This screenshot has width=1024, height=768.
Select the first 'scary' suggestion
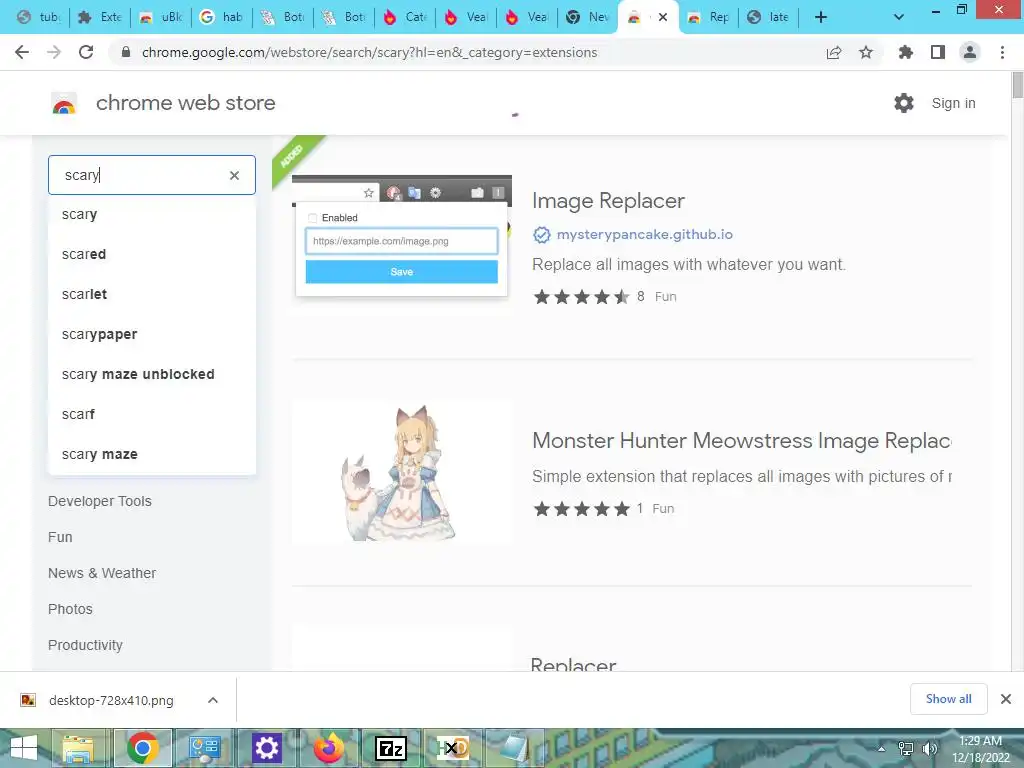pyautogui.click(x=152, y=214)
